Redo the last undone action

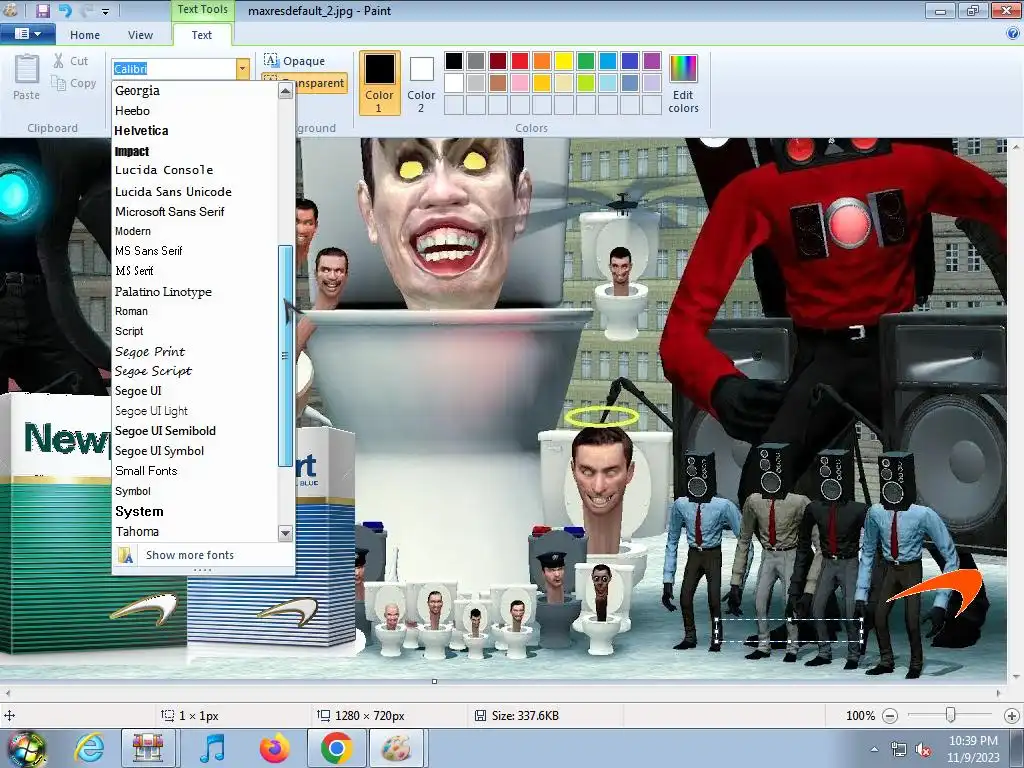point(87,10)
